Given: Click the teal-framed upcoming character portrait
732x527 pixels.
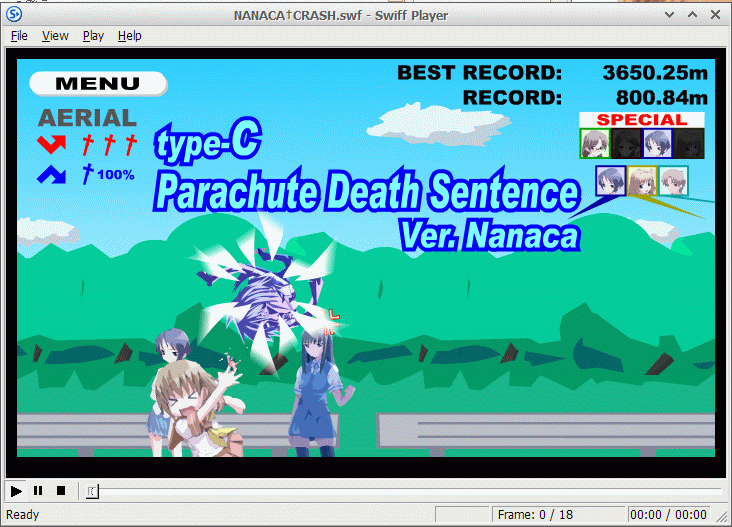Looking at the screenshot, I should click(673, 181).
